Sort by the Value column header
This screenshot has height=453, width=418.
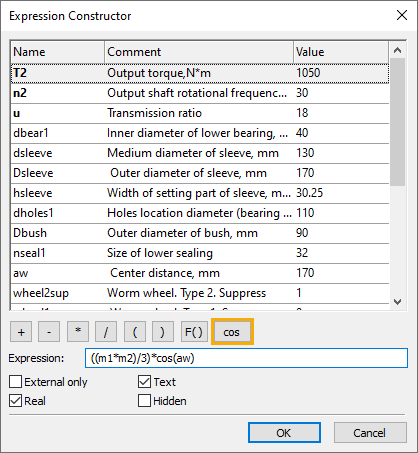pos(341,52)
